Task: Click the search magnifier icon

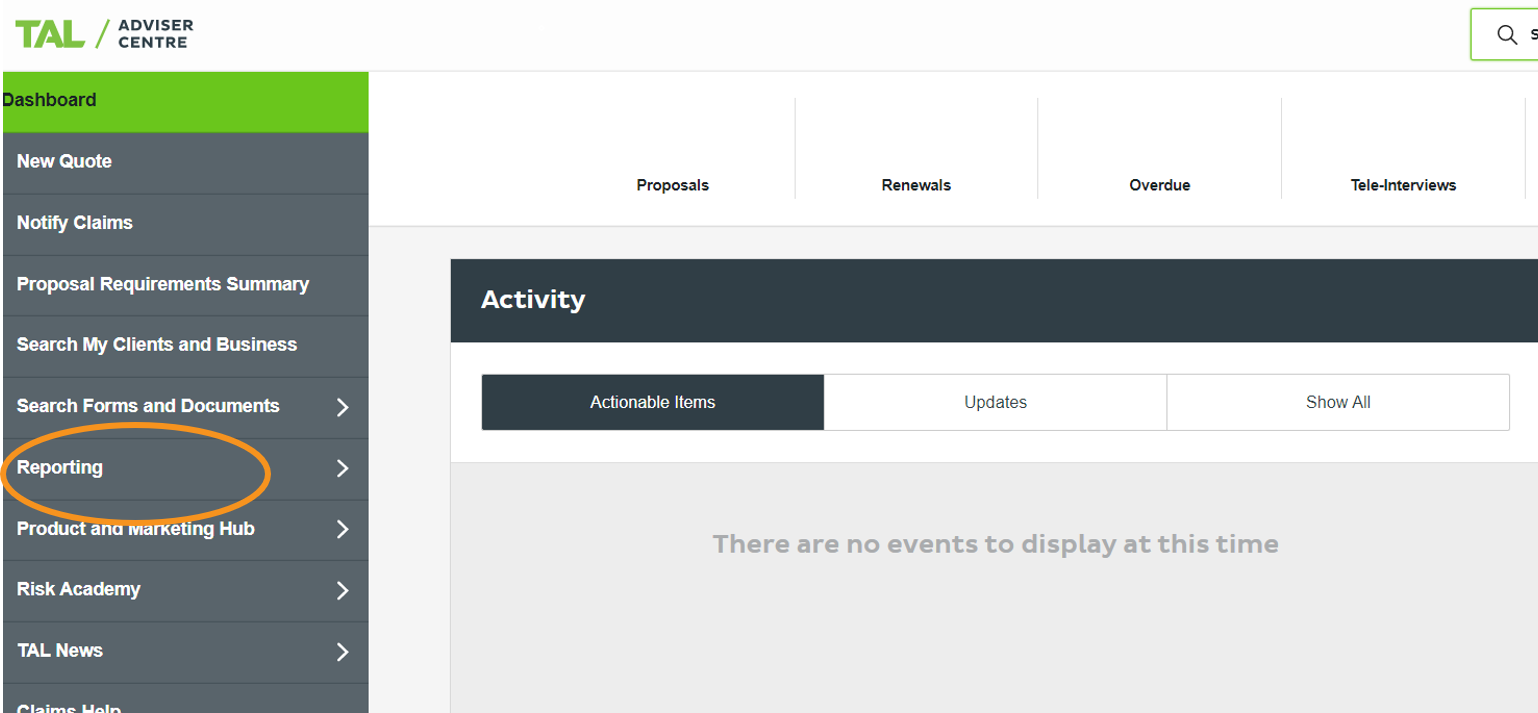Action: [x=1506, y=35]
